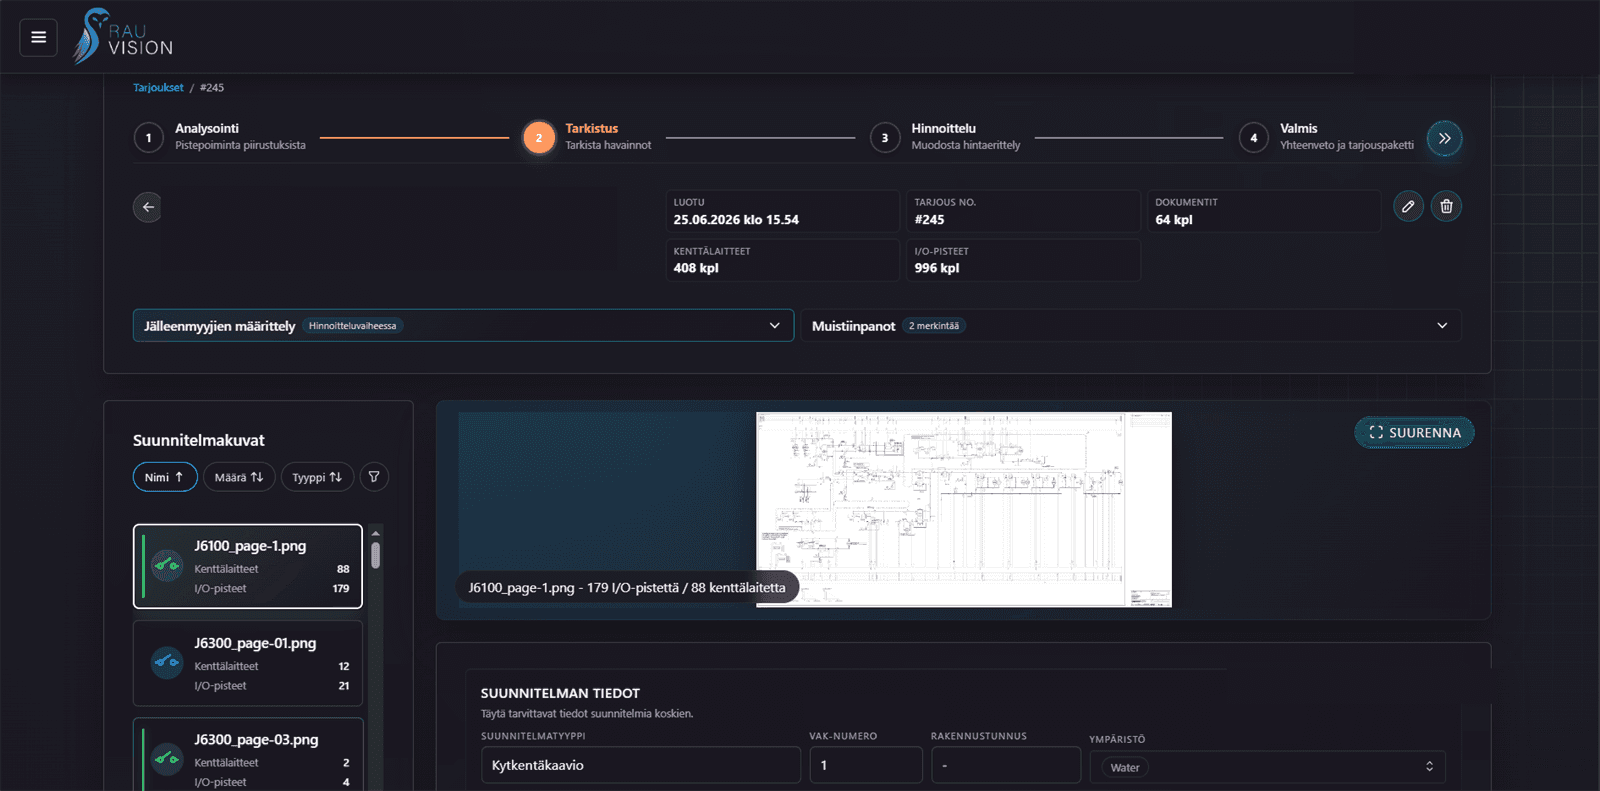The height and width of the screenshot is (791, 1600).
Task: Open the hamburger menu
Action: tap(38, 37)
